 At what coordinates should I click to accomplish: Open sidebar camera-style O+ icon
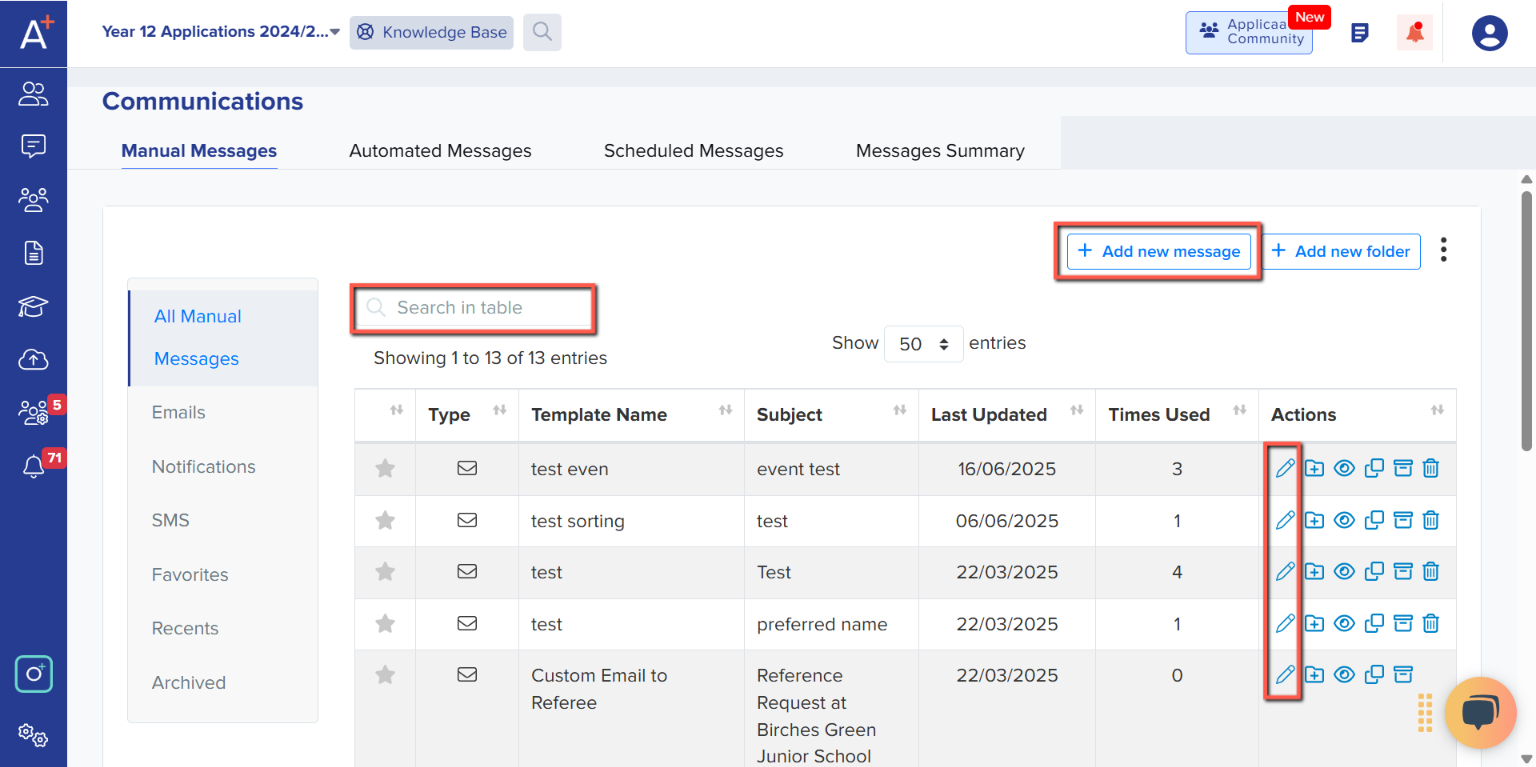33,674
